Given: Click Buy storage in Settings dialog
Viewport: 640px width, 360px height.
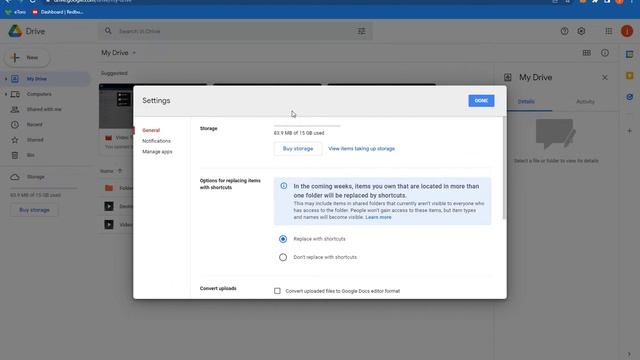Looking at the screenshot, I should [x=298, y=149].
